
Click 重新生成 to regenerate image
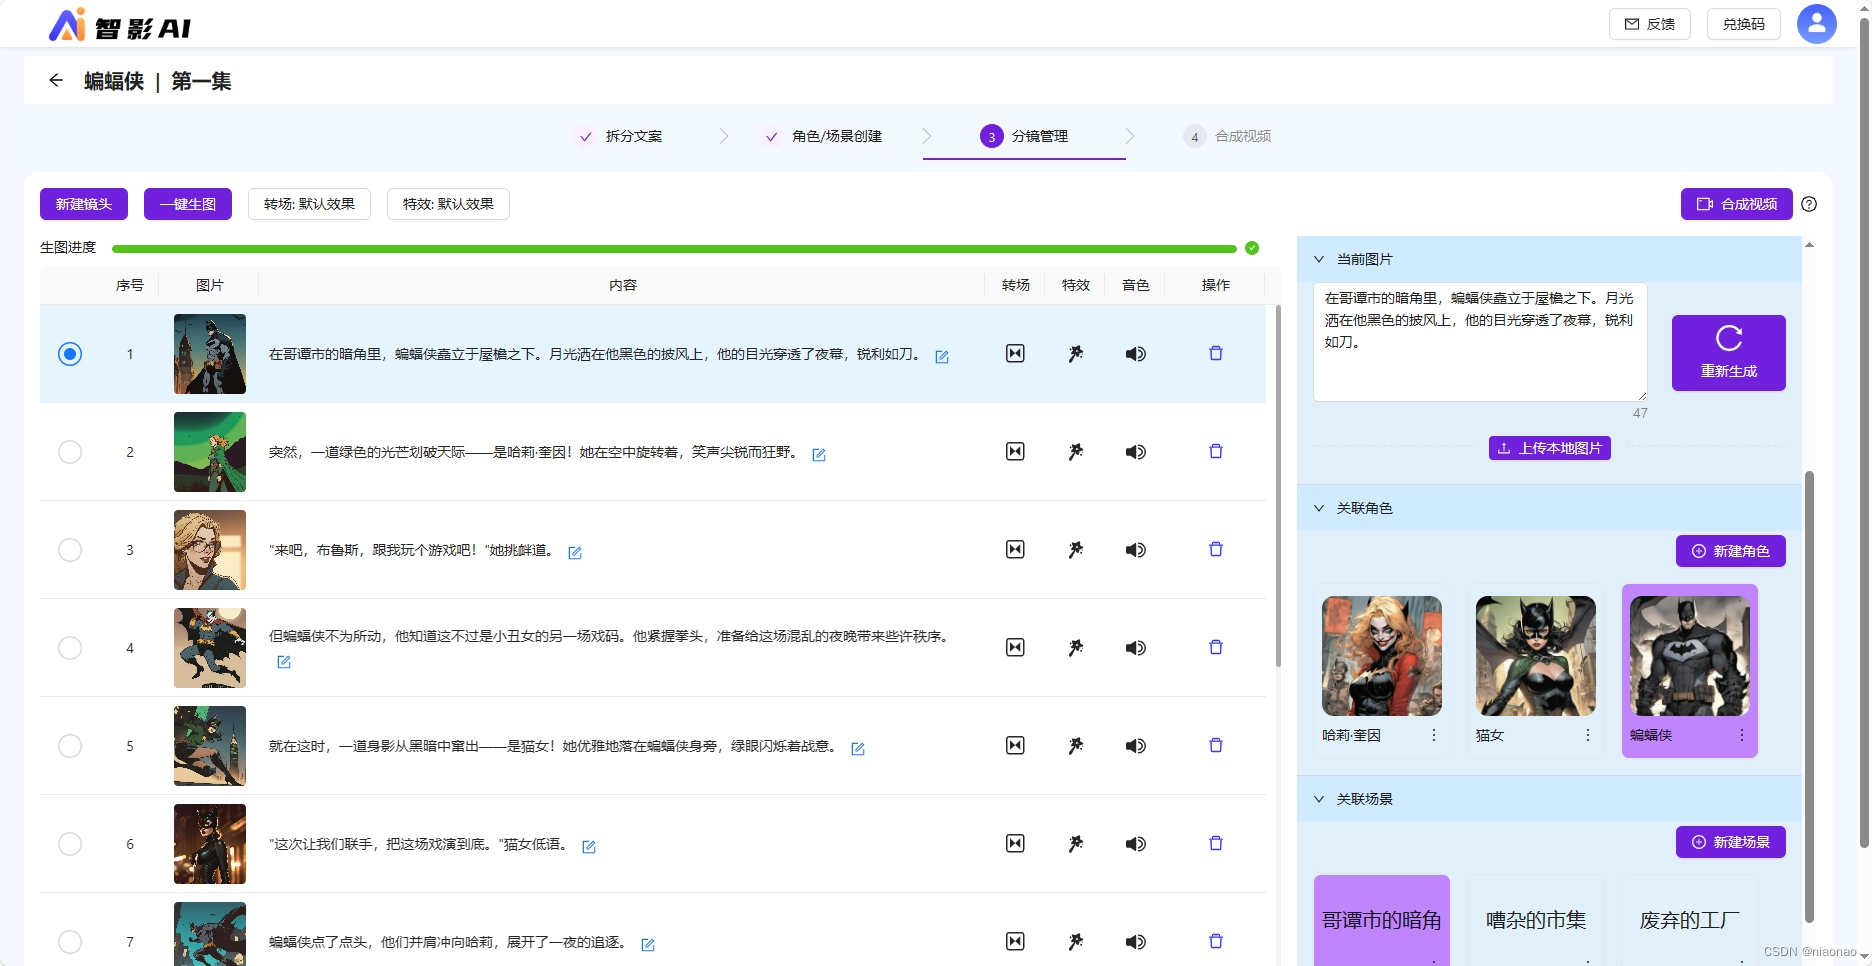pos(1728,353)
